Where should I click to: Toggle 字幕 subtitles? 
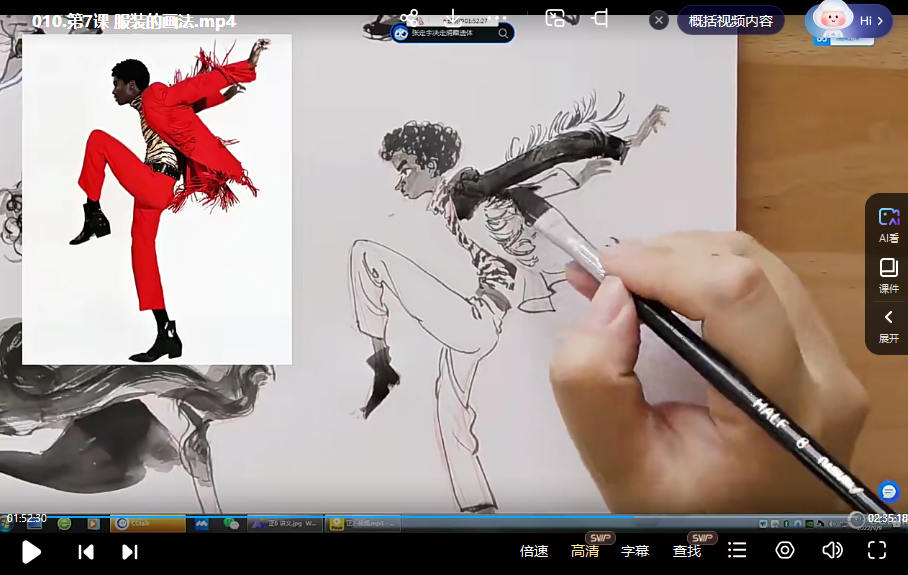(x=635, y=551)
